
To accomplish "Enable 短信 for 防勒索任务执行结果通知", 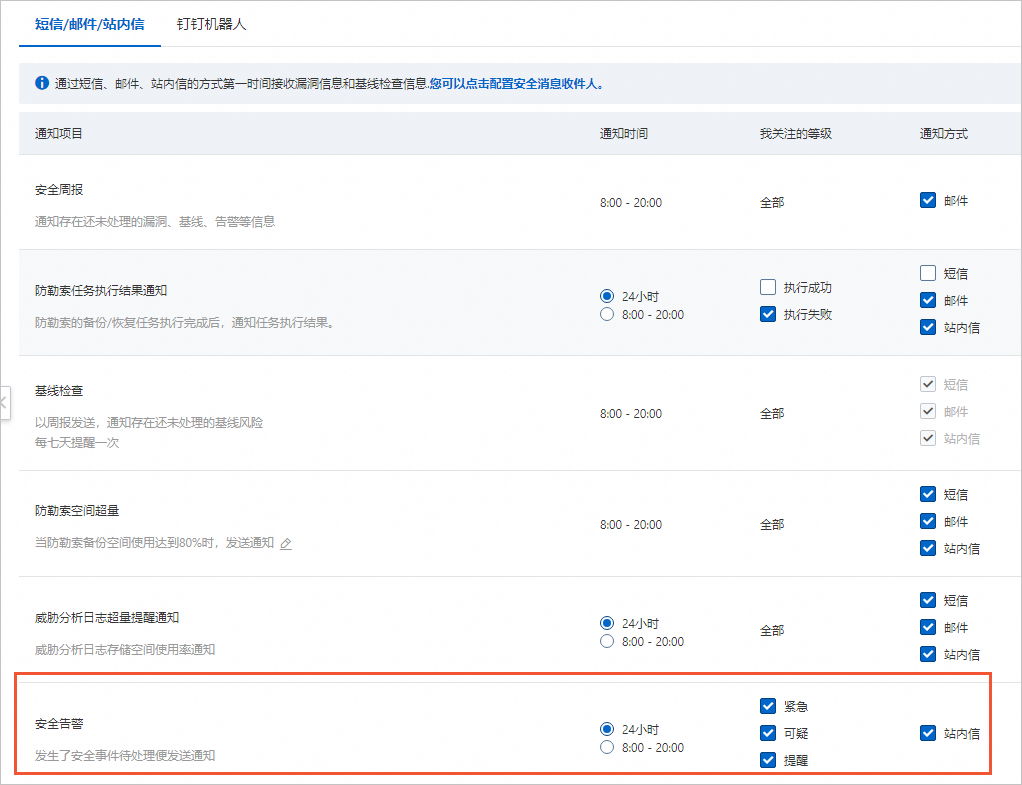I will coord(928,273).
